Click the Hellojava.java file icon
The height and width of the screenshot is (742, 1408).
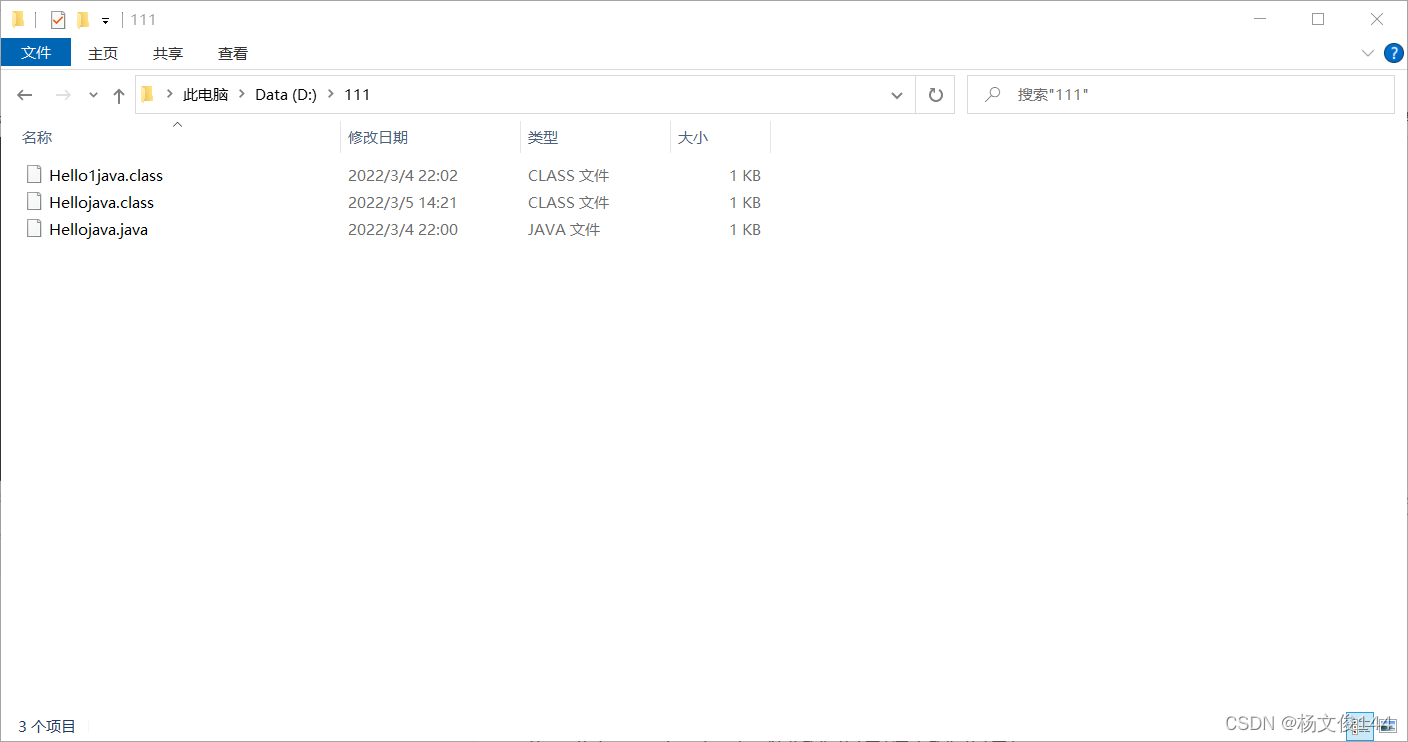tap(35, 228)
